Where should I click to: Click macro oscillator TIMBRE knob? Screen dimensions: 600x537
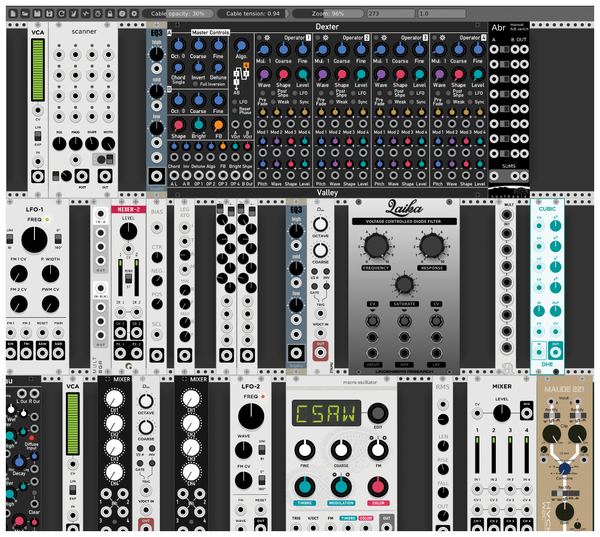(305, 486)
